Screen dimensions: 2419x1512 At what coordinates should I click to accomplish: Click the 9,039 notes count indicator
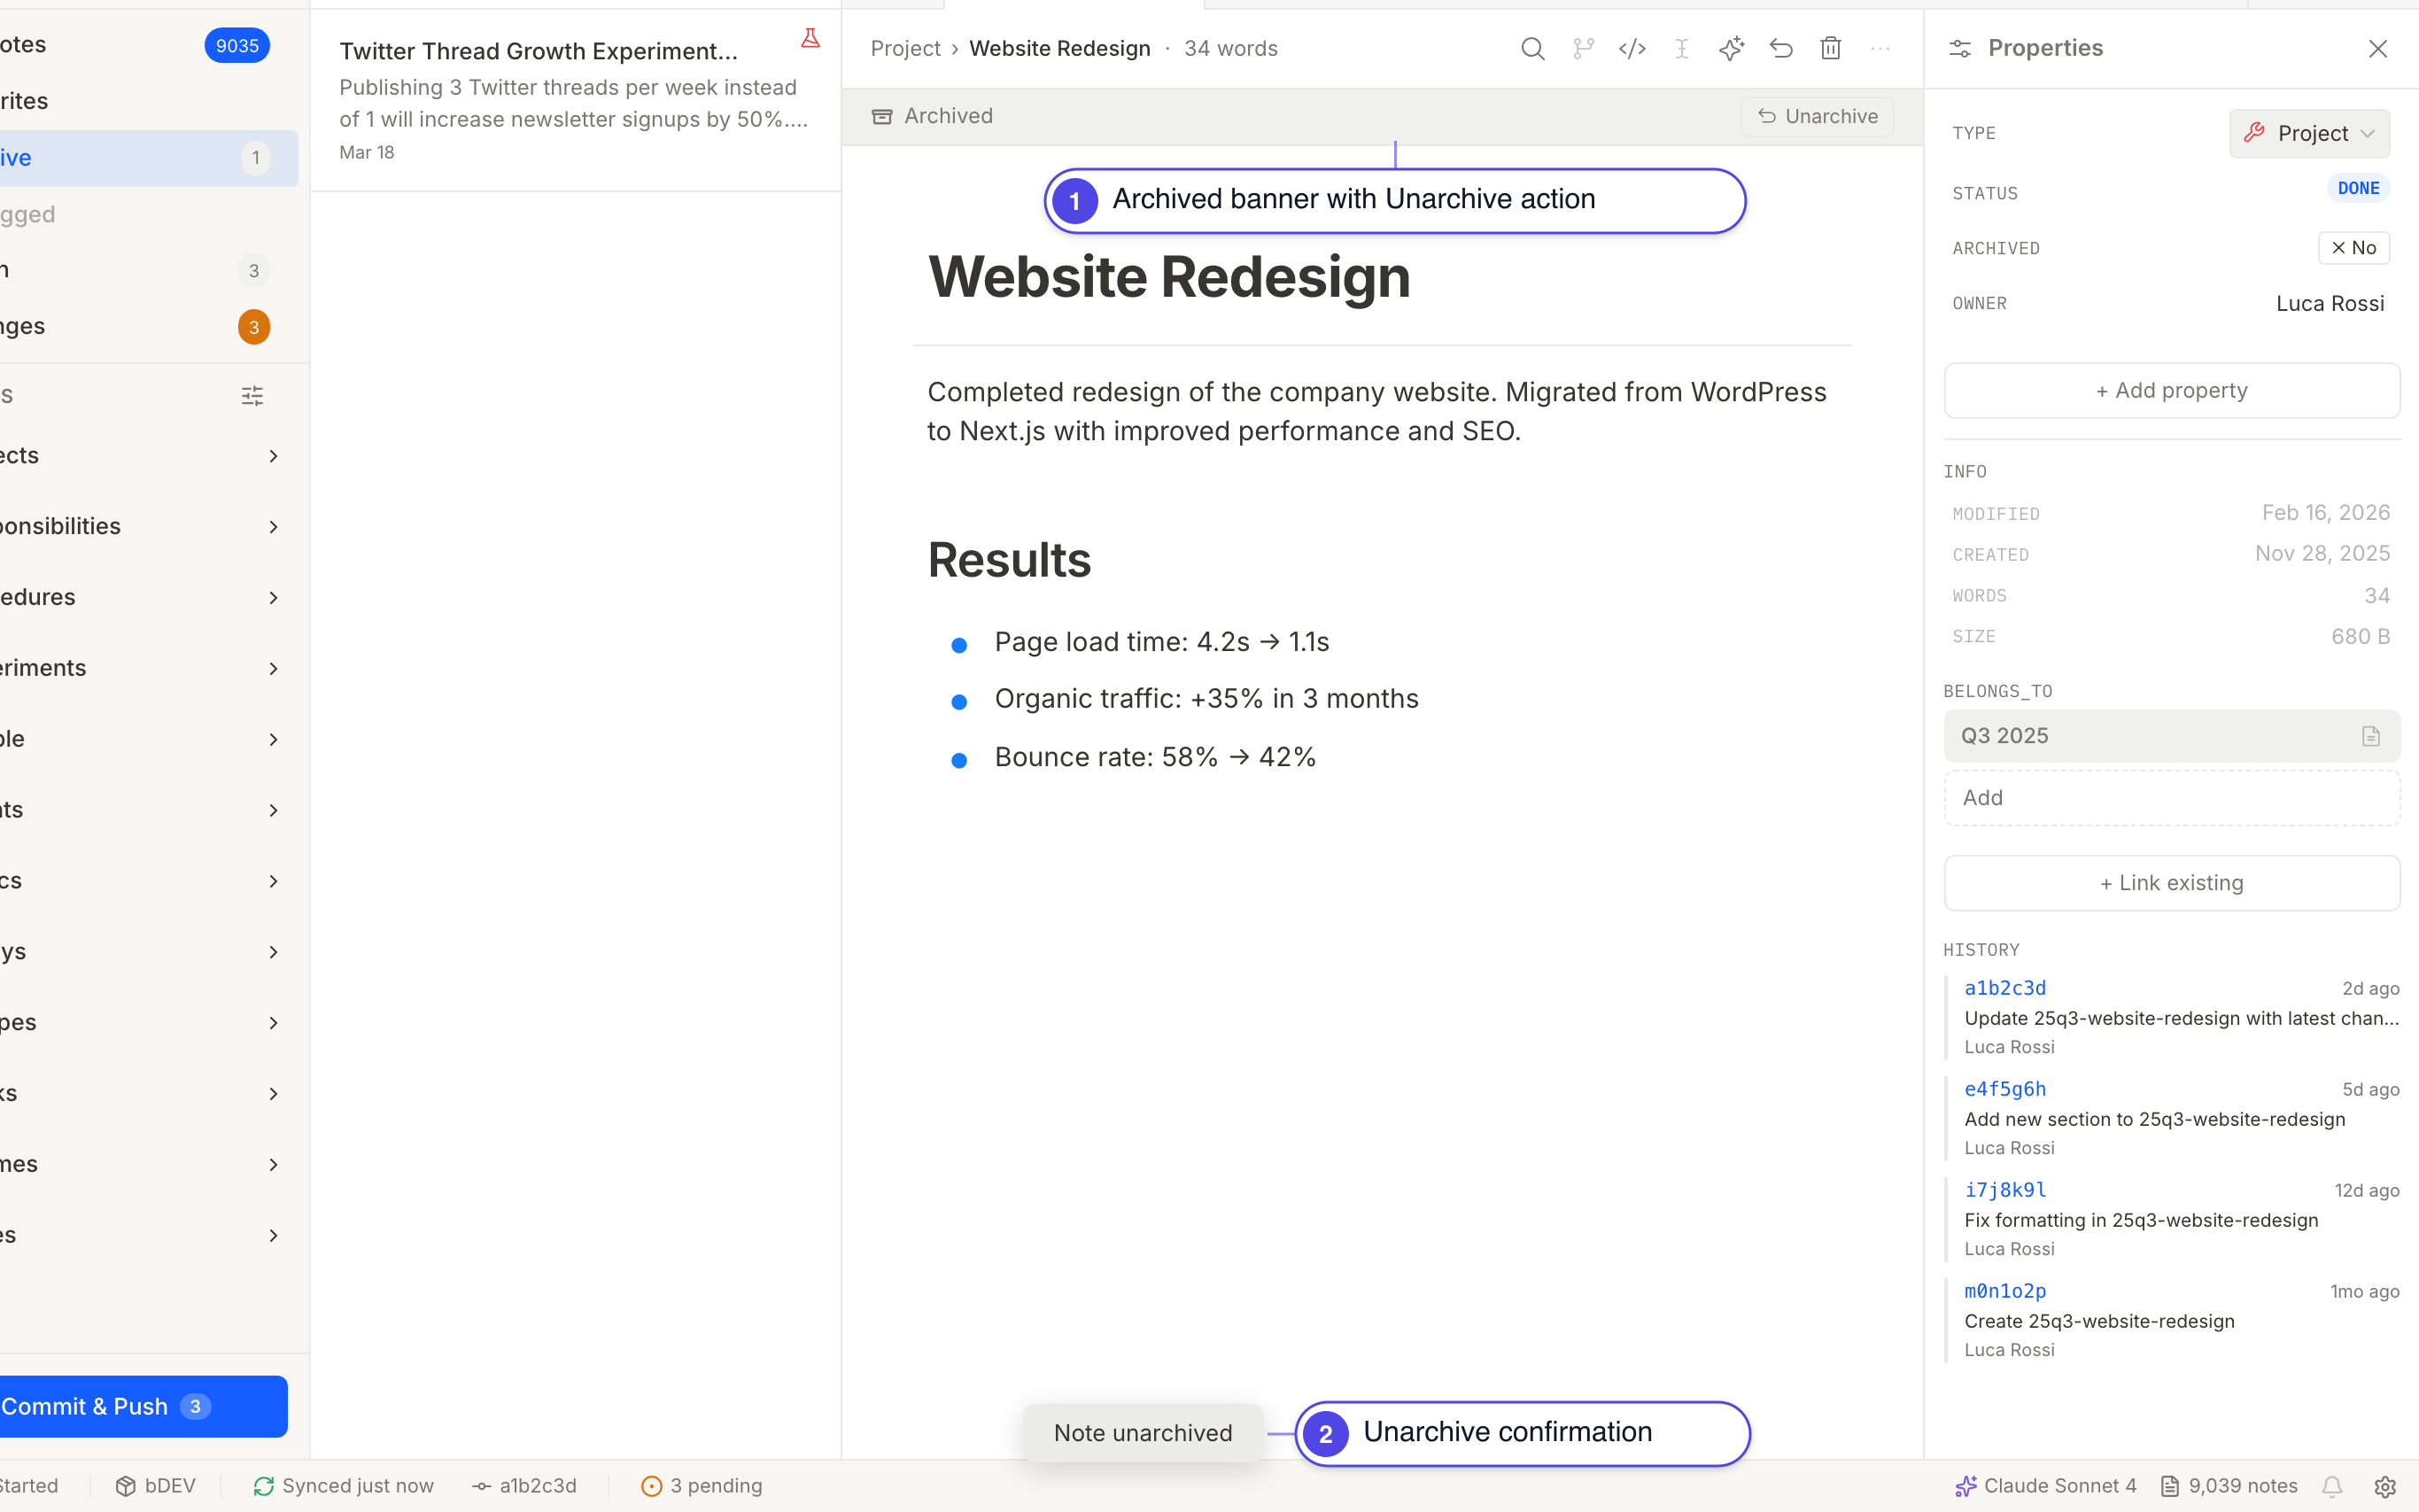[2229, 1486]
